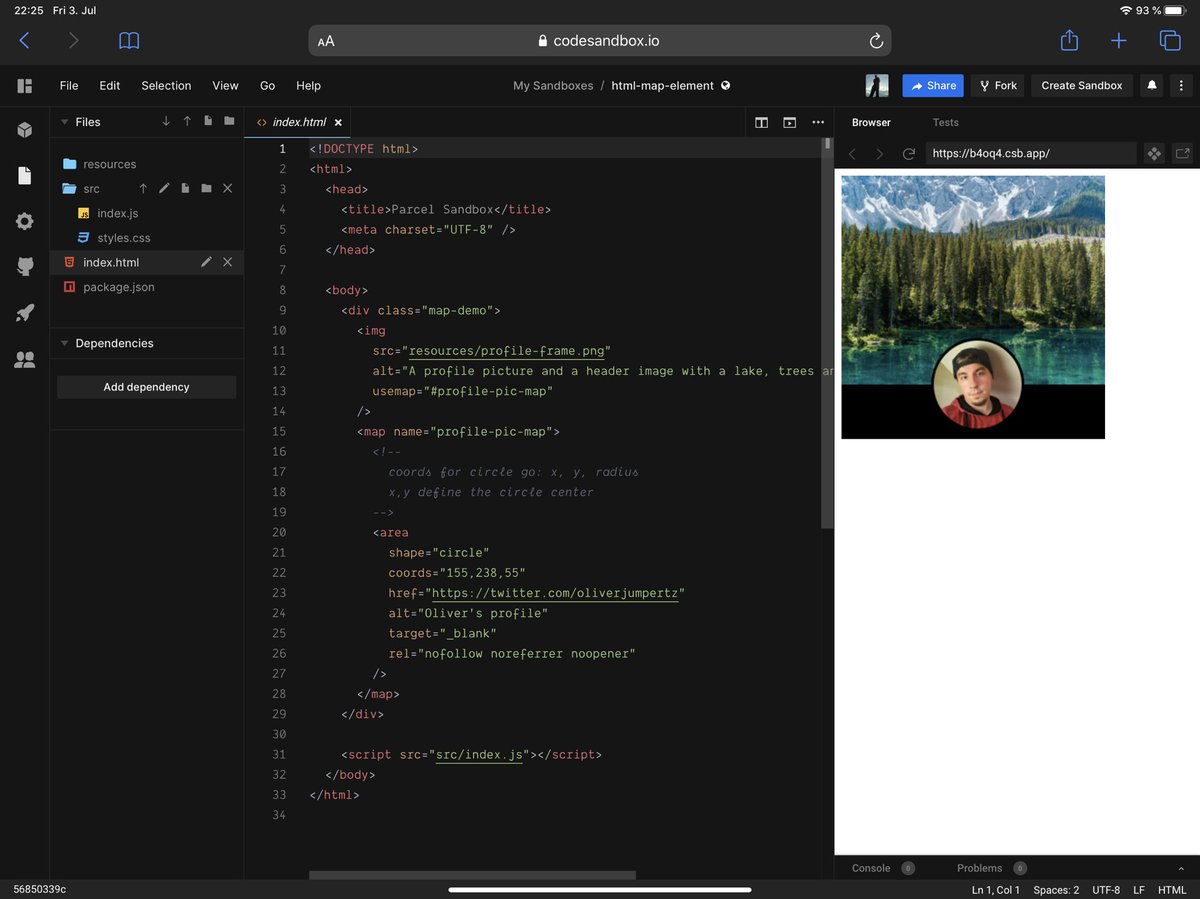
Task: Switch to the Tests tab
Action: tap(945, 122)
